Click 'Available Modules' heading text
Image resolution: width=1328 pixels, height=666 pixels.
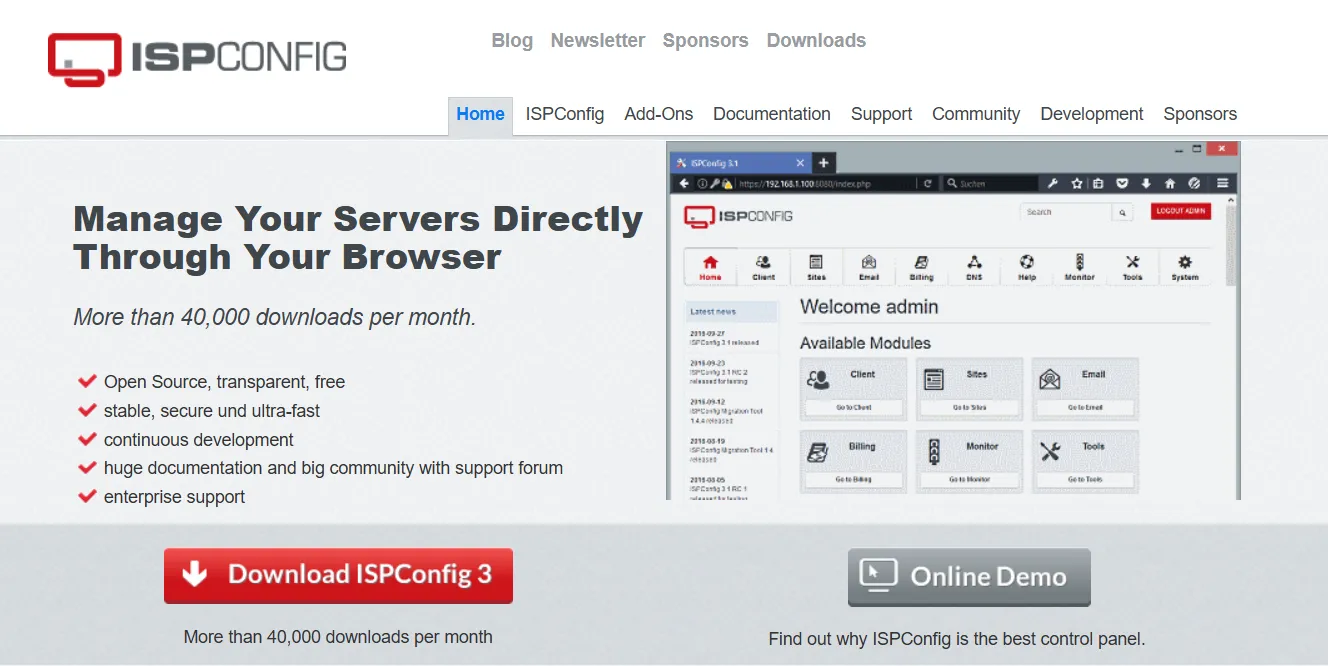tap(865, 343)
